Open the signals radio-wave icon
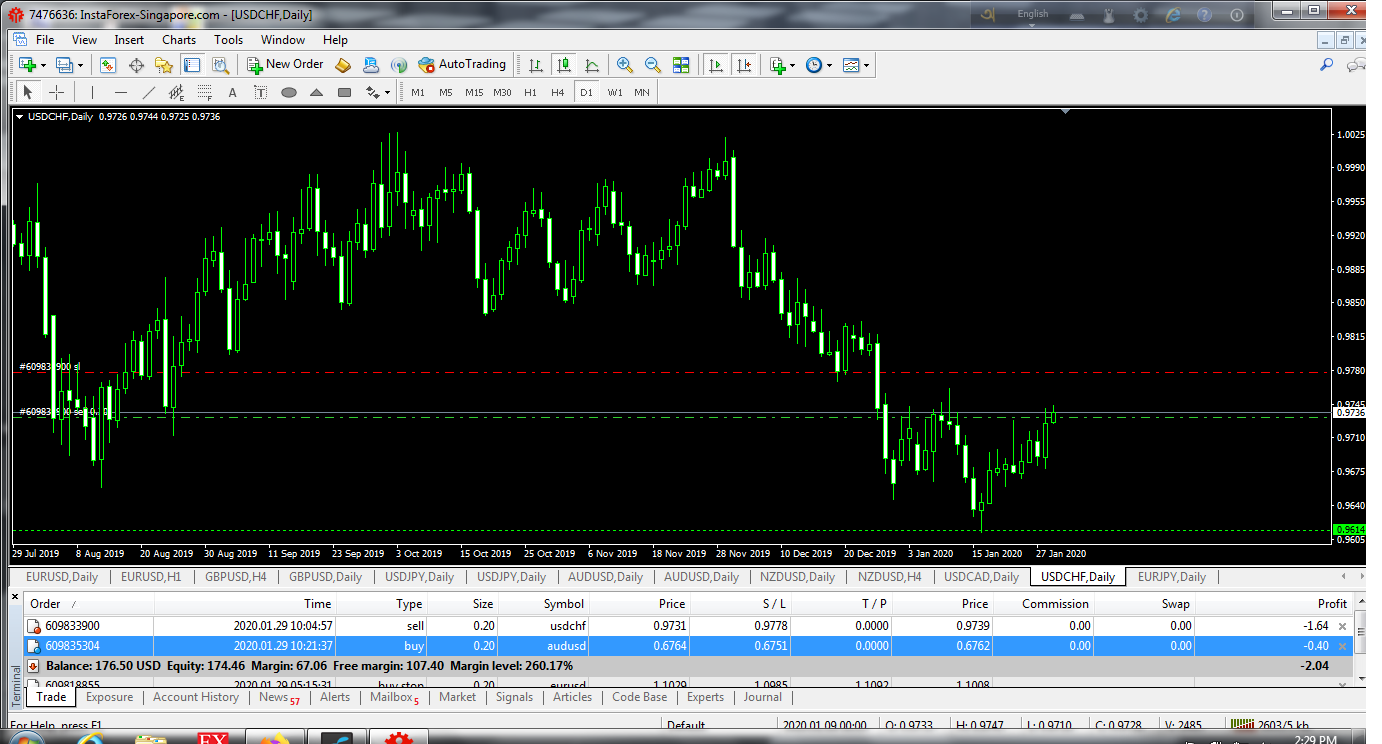1382x744 pixels. pos(398,65)
